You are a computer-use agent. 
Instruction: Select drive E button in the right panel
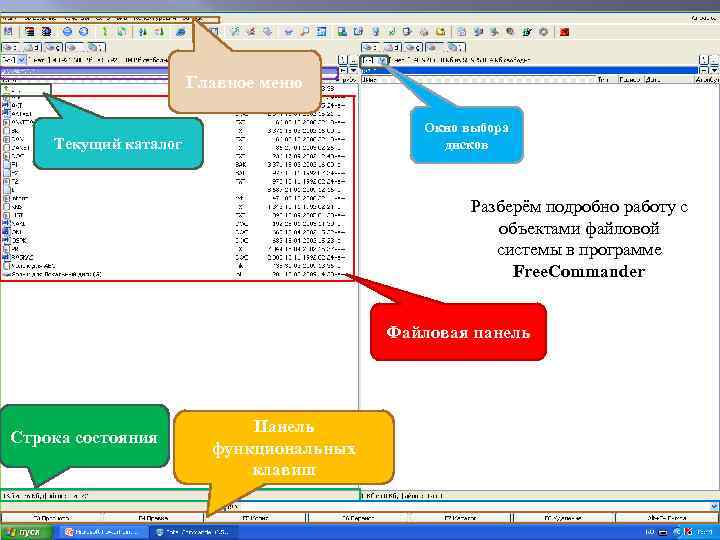point(413,47)
